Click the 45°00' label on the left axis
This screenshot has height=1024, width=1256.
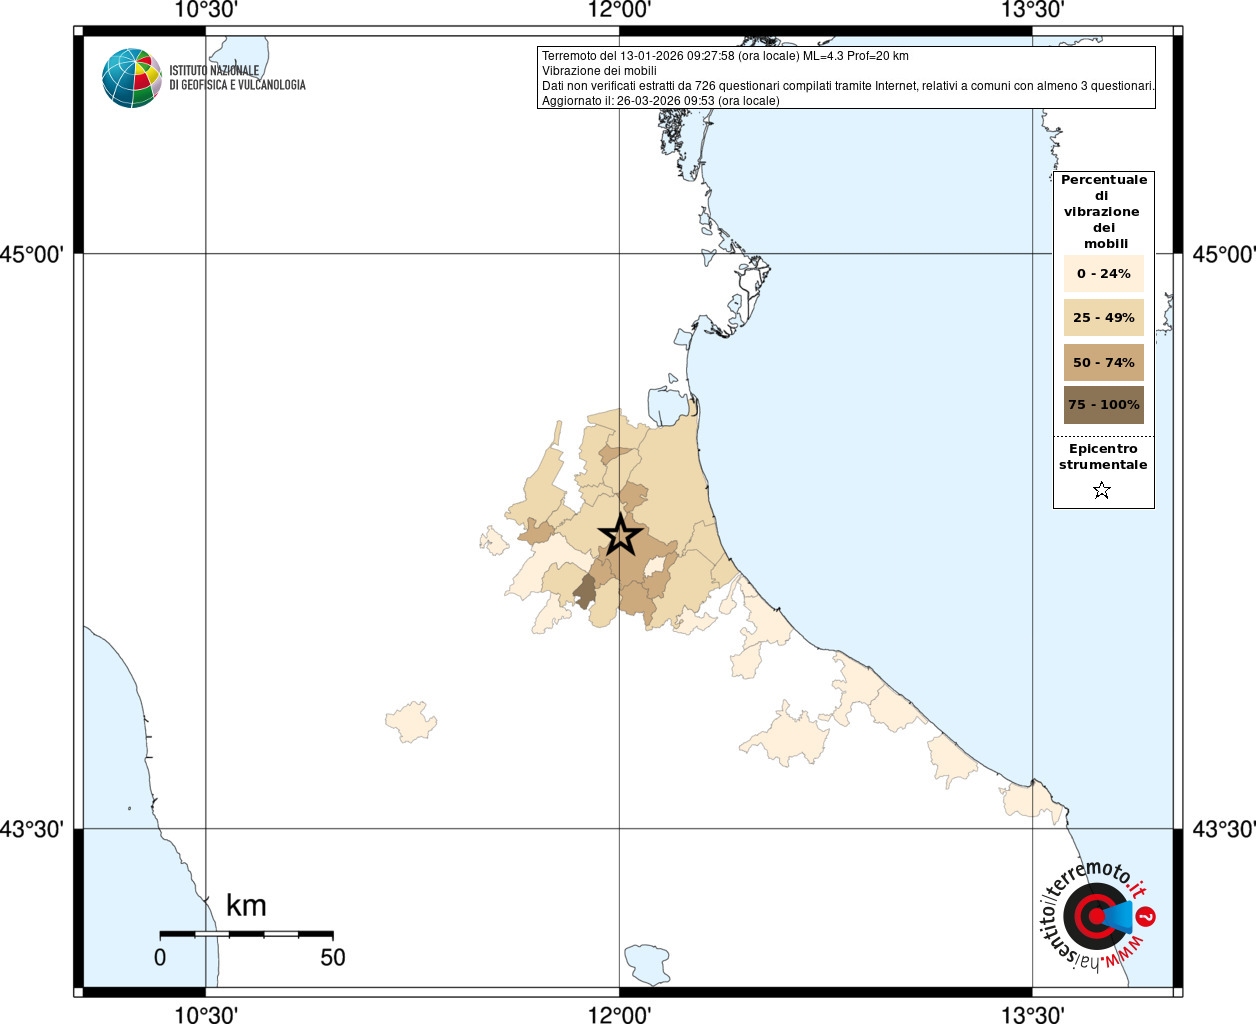32,254
